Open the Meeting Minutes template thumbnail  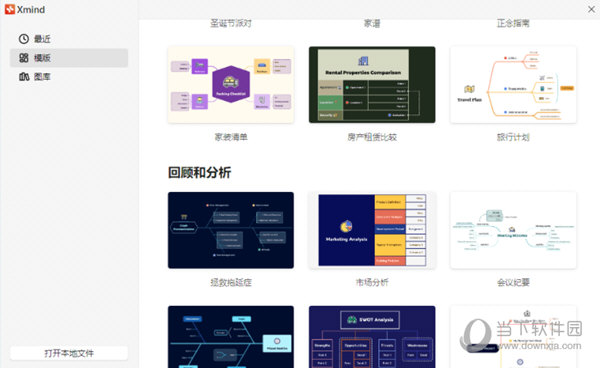pyautogui.click(x=513, y=230)
